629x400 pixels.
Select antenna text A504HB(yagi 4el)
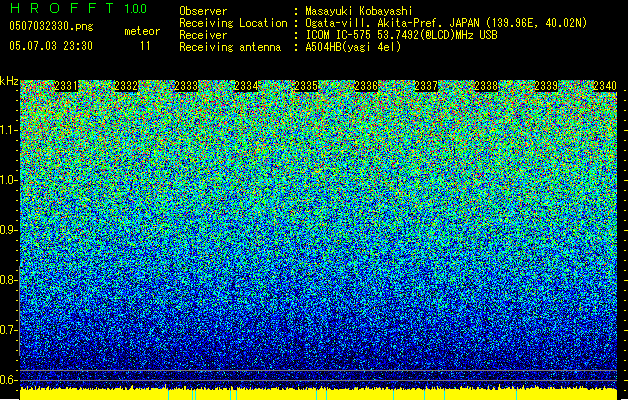[353, 47]
